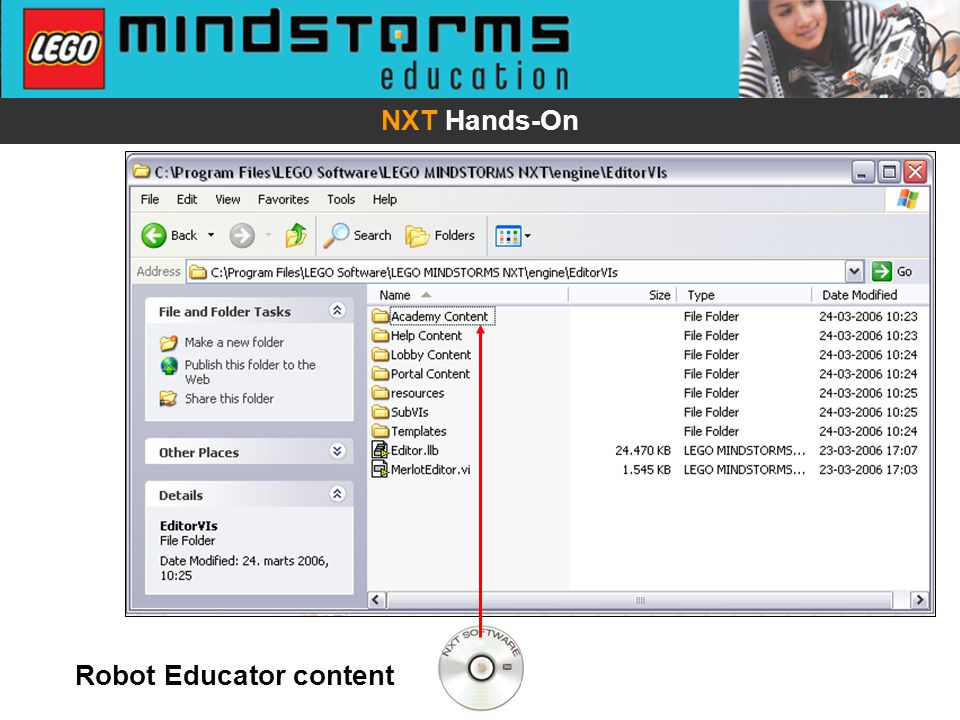The height and width of the screenshot is (720, 960).
Task: Select the Help Content folder name
Action: coord(426,336)
